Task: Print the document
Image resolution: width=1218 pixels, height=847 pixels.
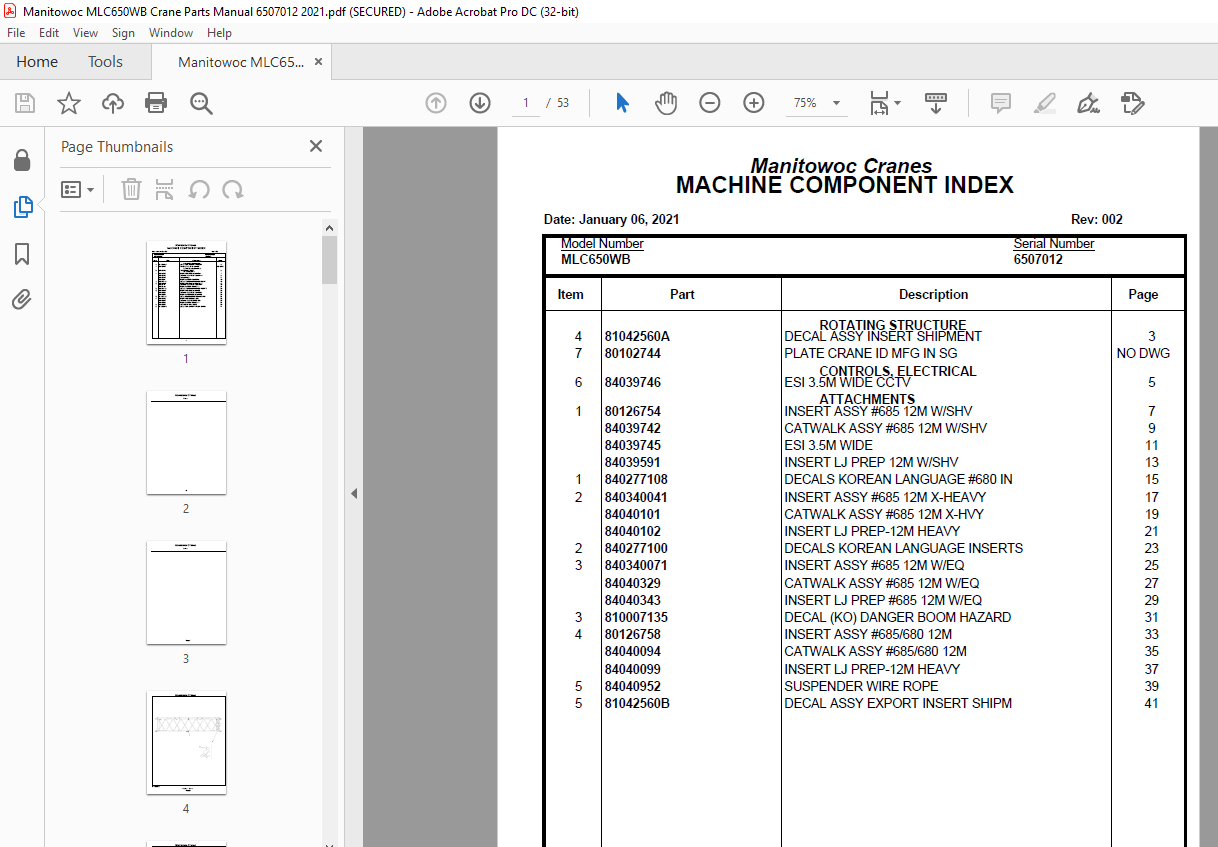Action: (x=156, y=103)
